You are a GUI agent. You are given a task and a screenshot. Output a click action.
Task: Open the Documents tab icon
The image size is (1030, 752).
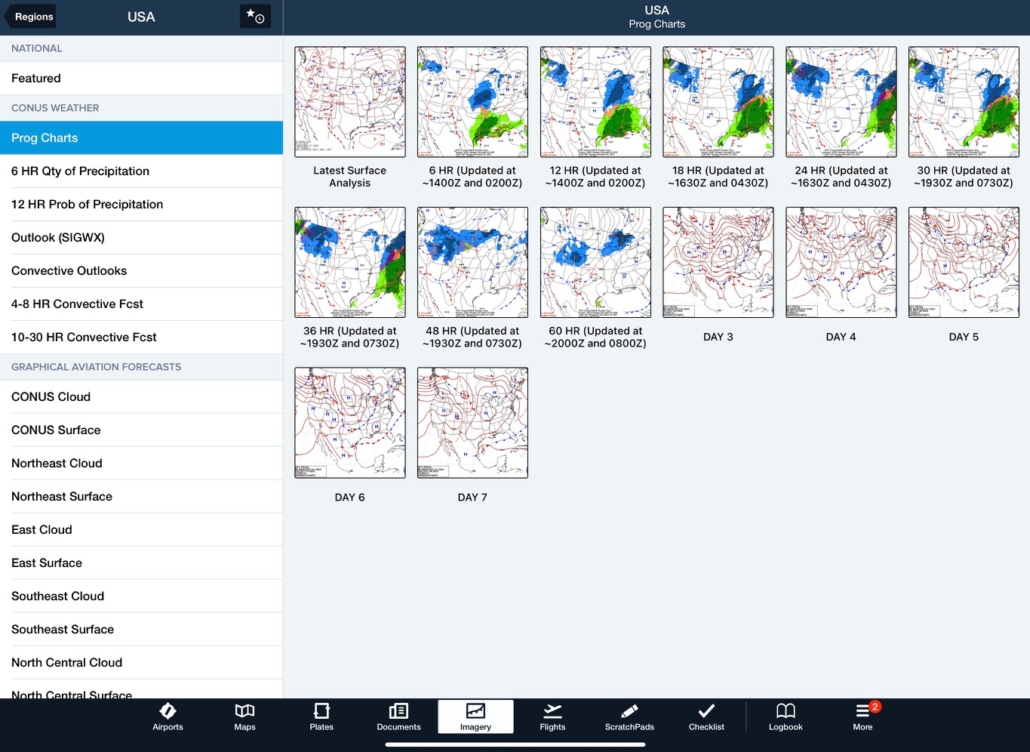click(x=398, y=711)
